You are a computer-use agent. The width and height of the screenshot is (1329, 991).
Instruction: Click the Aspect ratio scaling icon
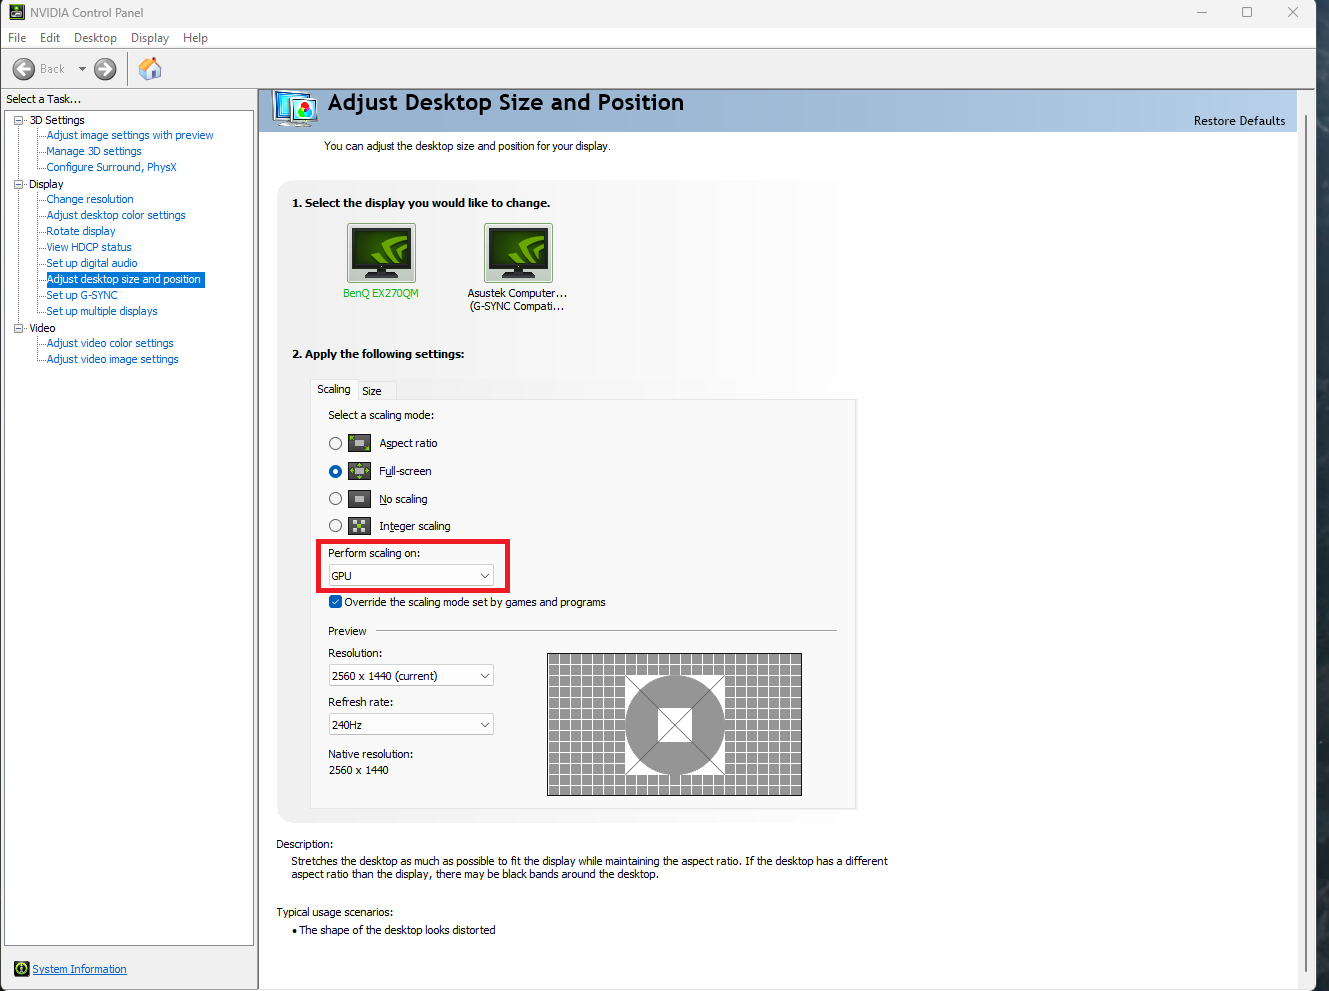(x=360, y=443)
